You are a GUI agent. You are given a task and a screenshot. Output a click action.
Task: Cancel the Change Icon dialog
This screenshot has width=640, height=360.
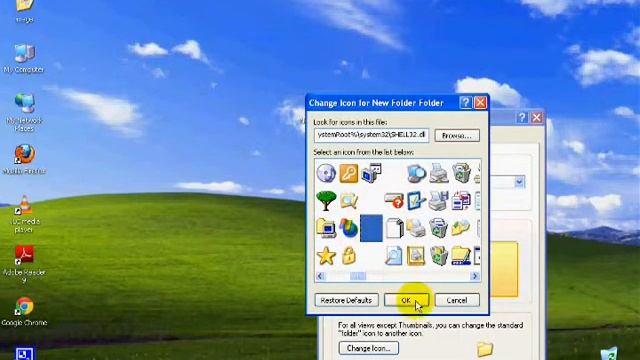point(457,300)
